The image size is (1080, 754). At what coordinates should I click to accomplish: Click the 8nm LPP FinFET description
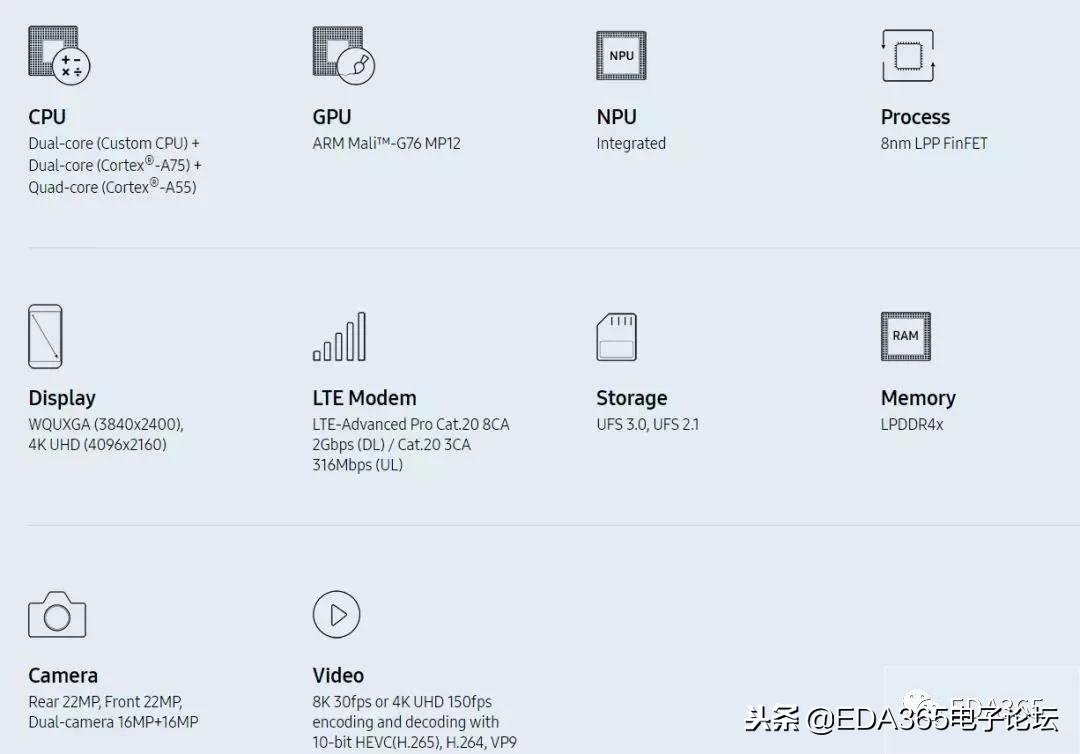933,143
